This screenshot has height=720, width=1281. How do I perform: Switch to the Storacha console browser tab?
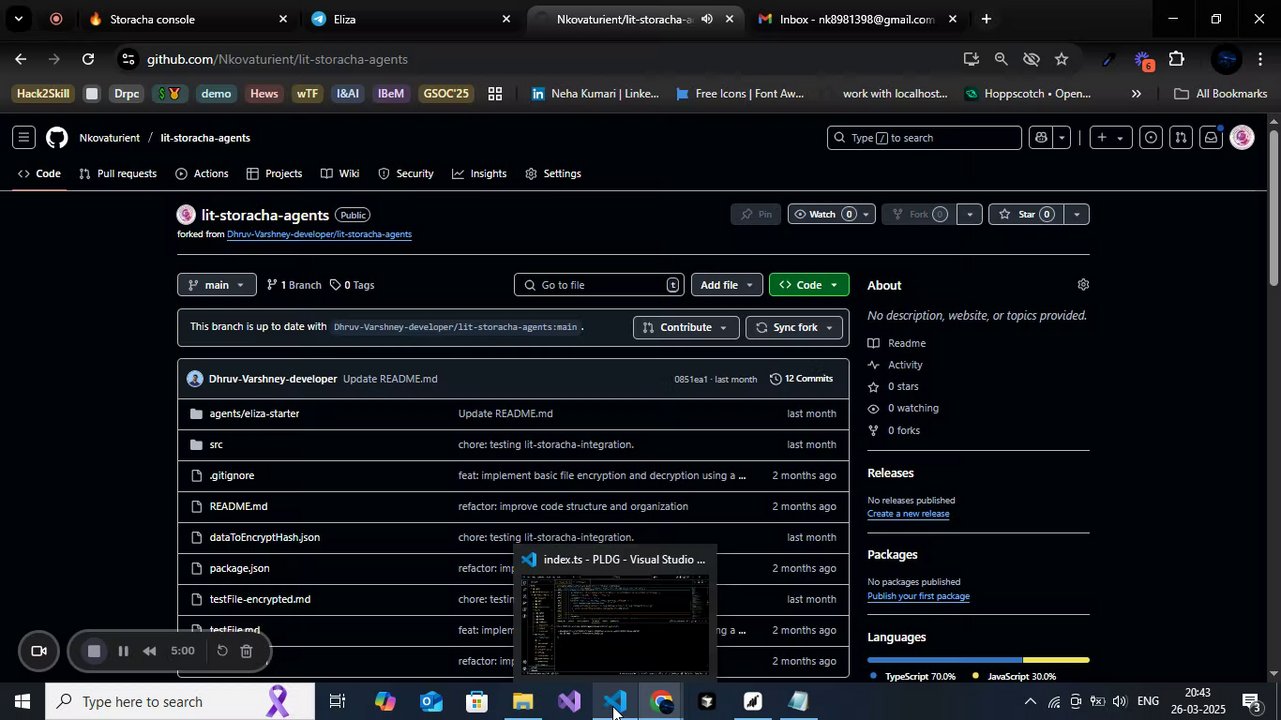coord(186,19)
